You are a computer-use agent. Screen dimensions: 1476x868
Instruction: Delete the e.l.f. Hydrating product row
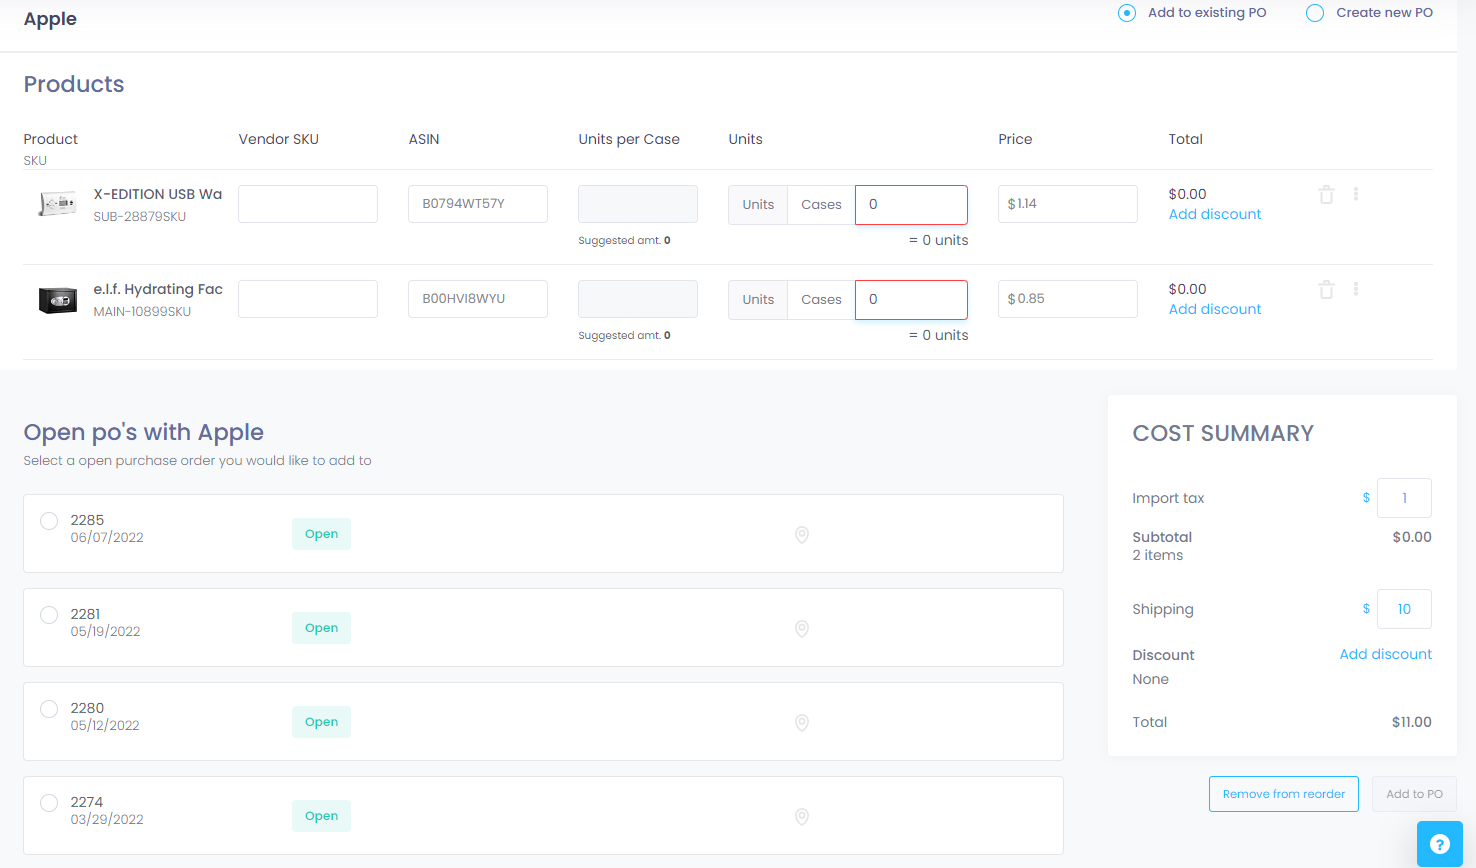point(1326,290)
